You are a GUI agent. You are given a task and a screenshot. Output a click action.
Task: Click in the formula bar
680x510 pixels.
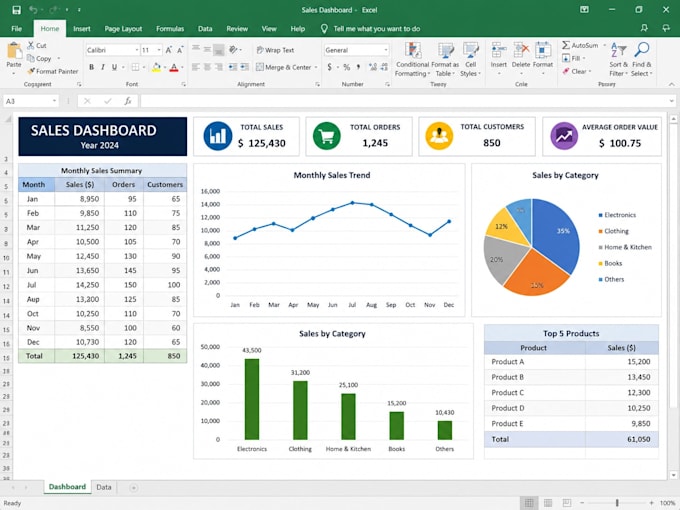[x=404, y=101]
